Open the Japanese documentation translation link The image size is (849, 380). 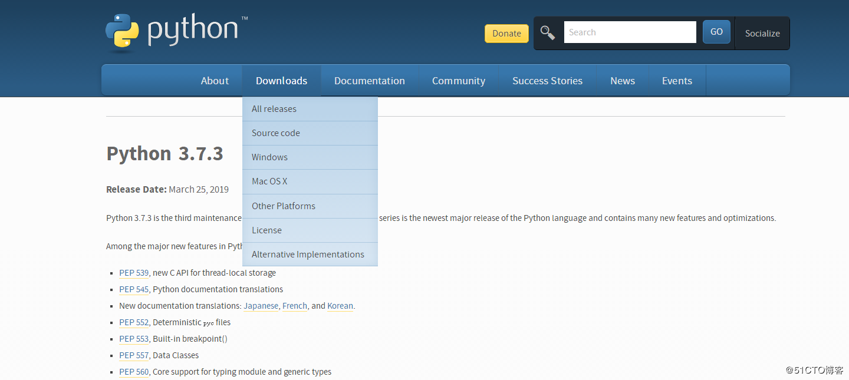[260, 306]
